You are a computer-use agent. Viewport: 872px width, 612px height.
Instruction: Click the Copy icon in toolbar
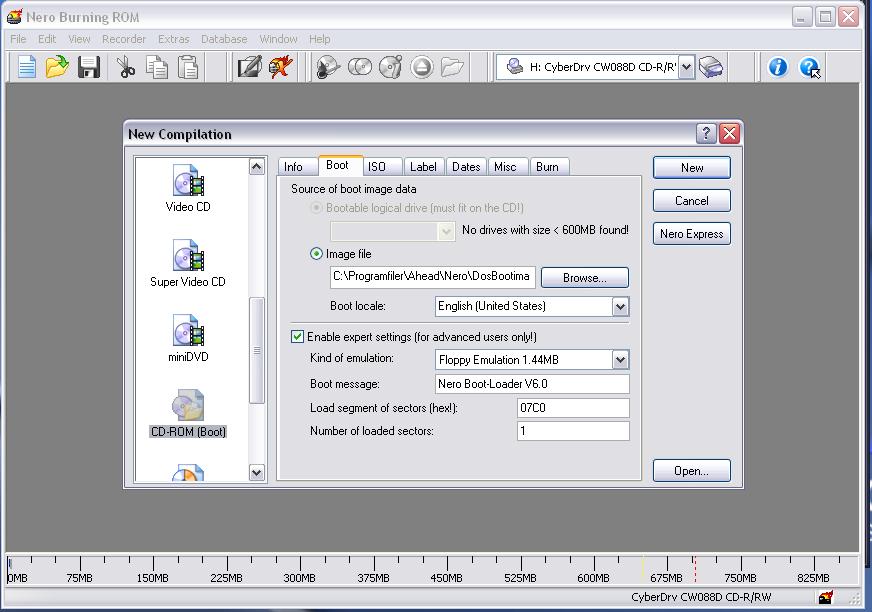pos(157,68)
